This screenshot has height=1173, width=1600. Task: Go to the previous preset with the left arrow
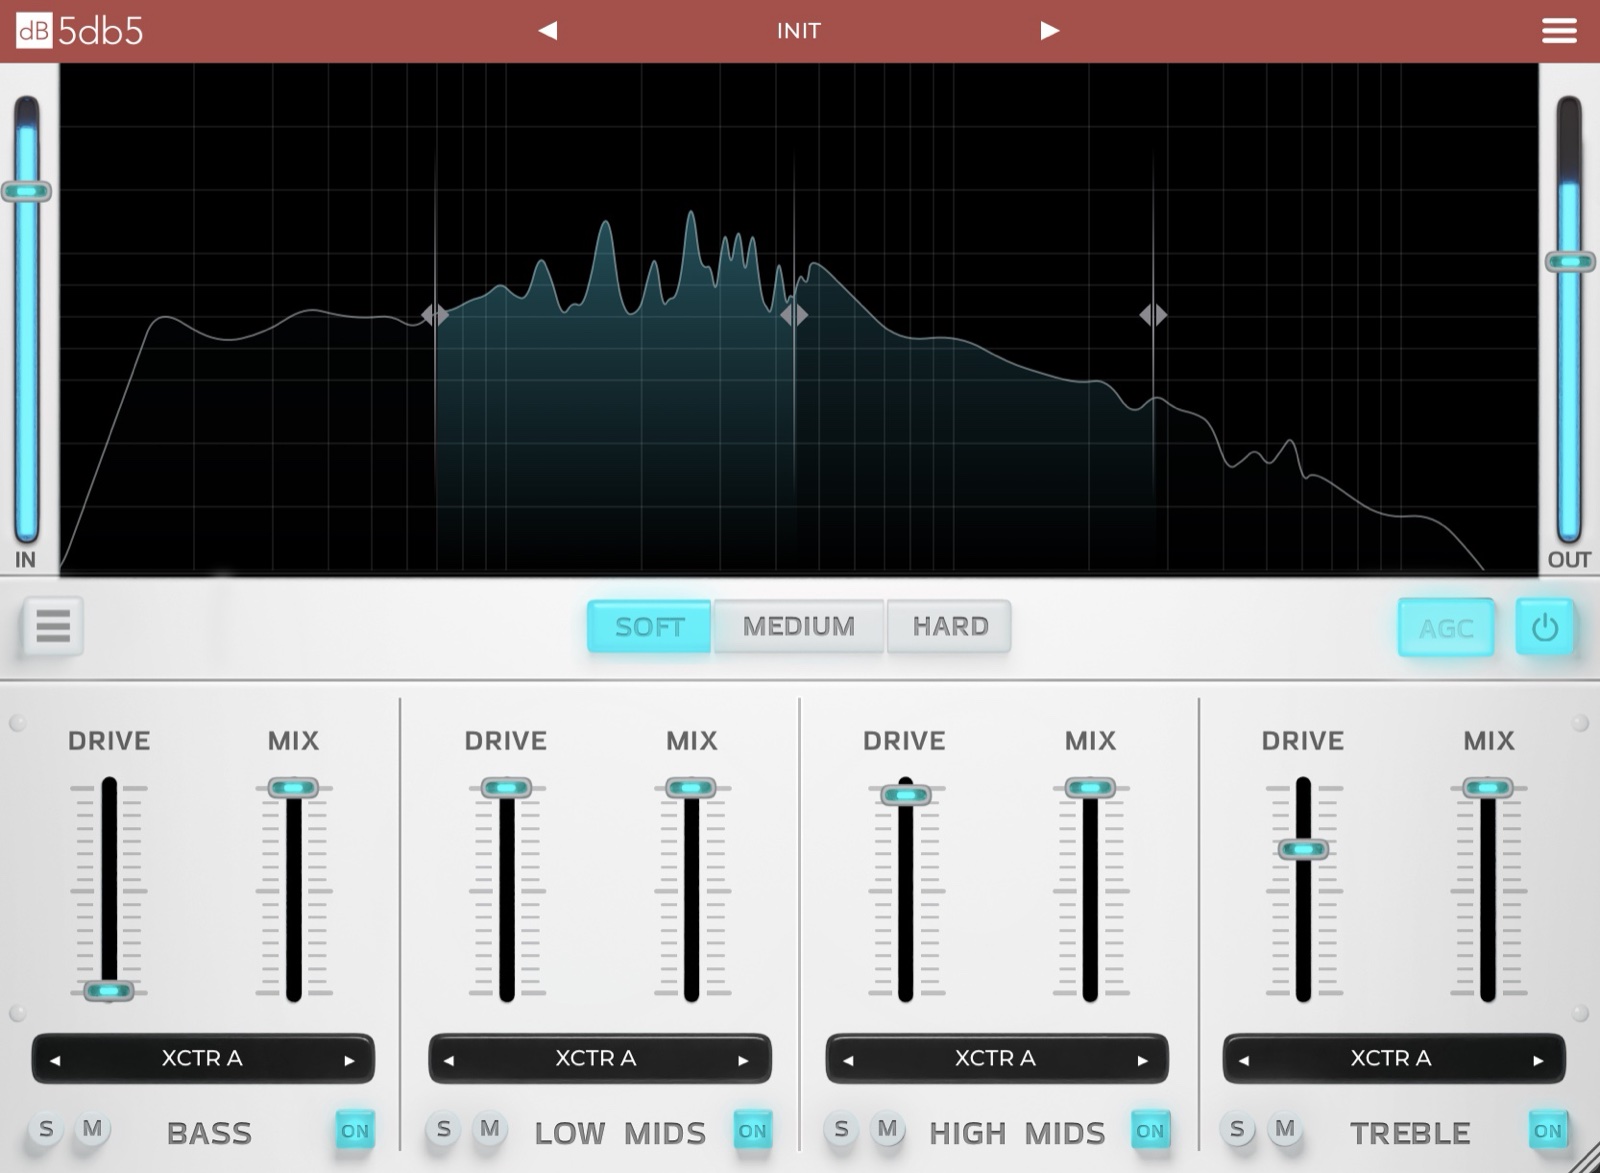point(547,31)
